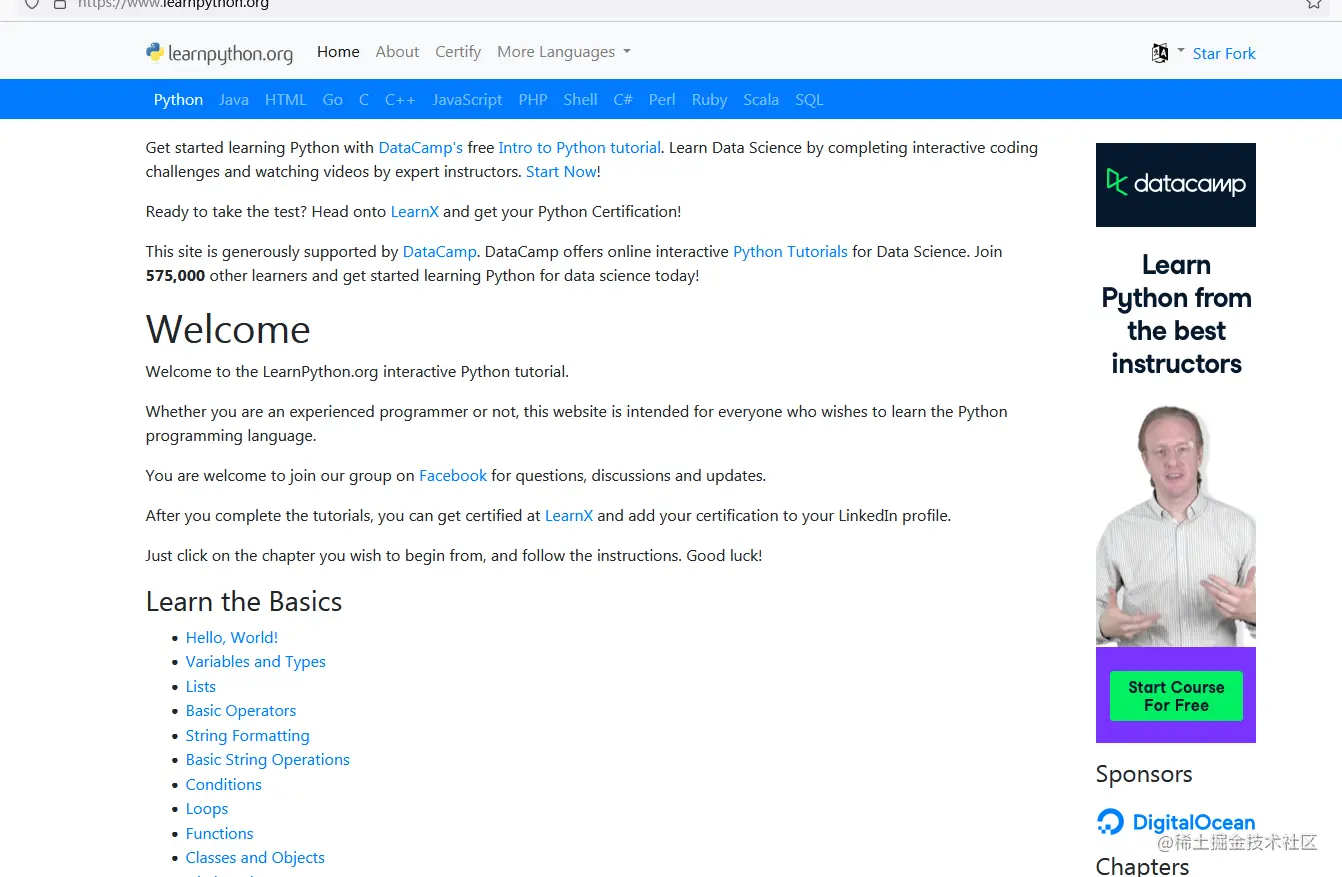
Task: Switch to the C++ tab
Action: tap(400, 100)
